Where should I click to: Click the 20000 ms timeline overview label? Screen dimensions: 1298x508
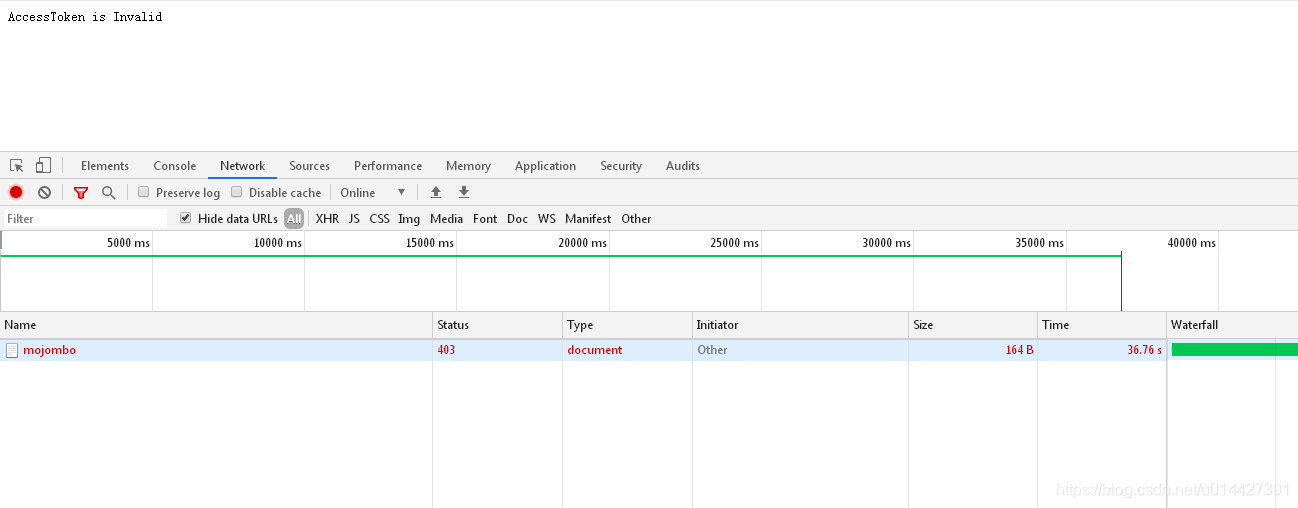point(582,243)
